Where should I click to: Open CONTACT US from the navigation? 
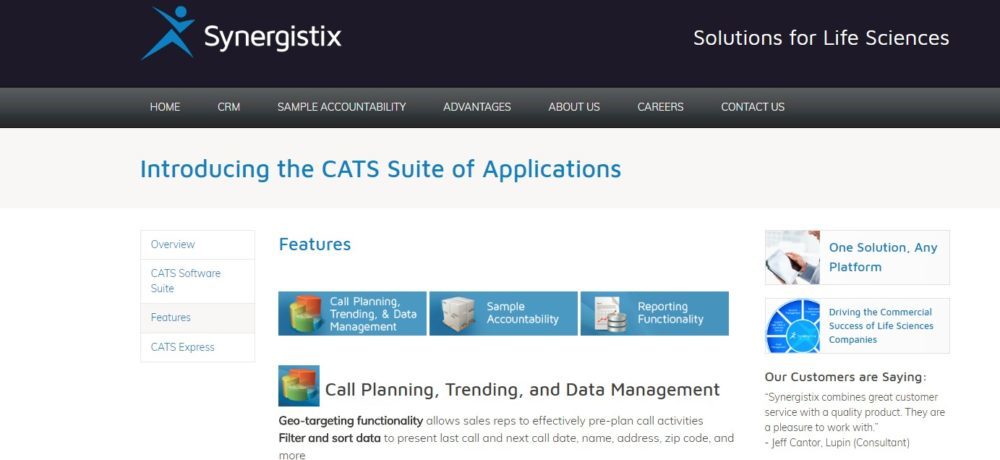point(753,107)
